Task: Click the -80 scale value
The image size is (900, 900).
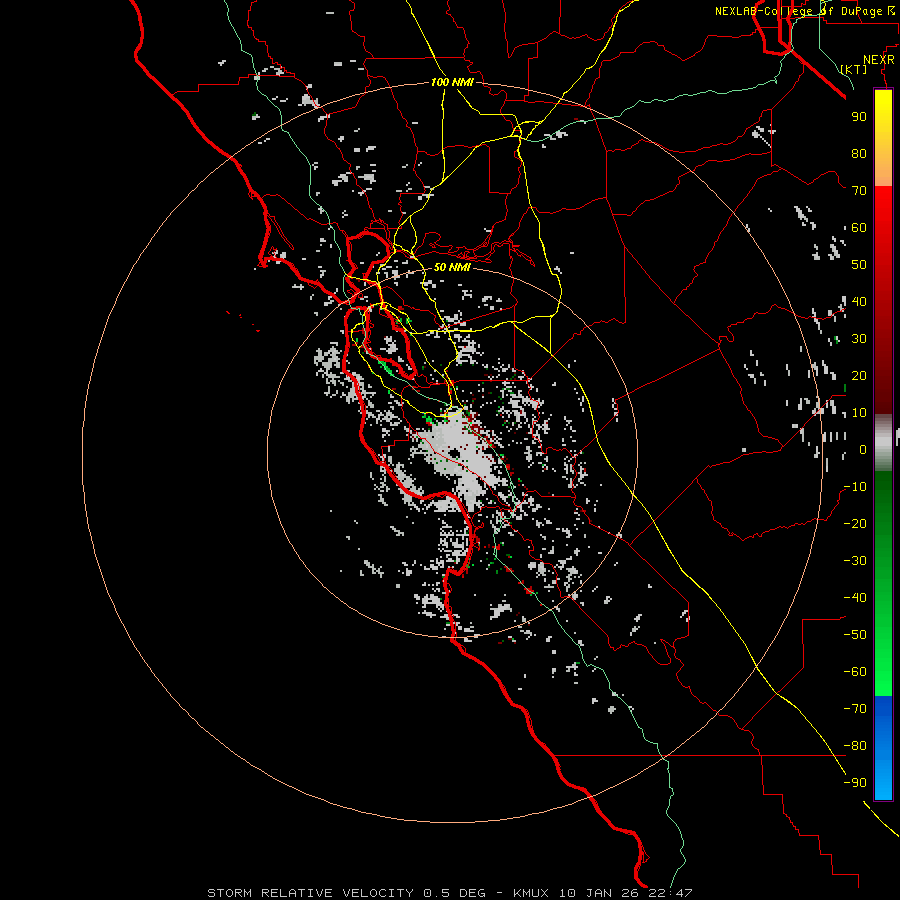Action: (855, 746)
